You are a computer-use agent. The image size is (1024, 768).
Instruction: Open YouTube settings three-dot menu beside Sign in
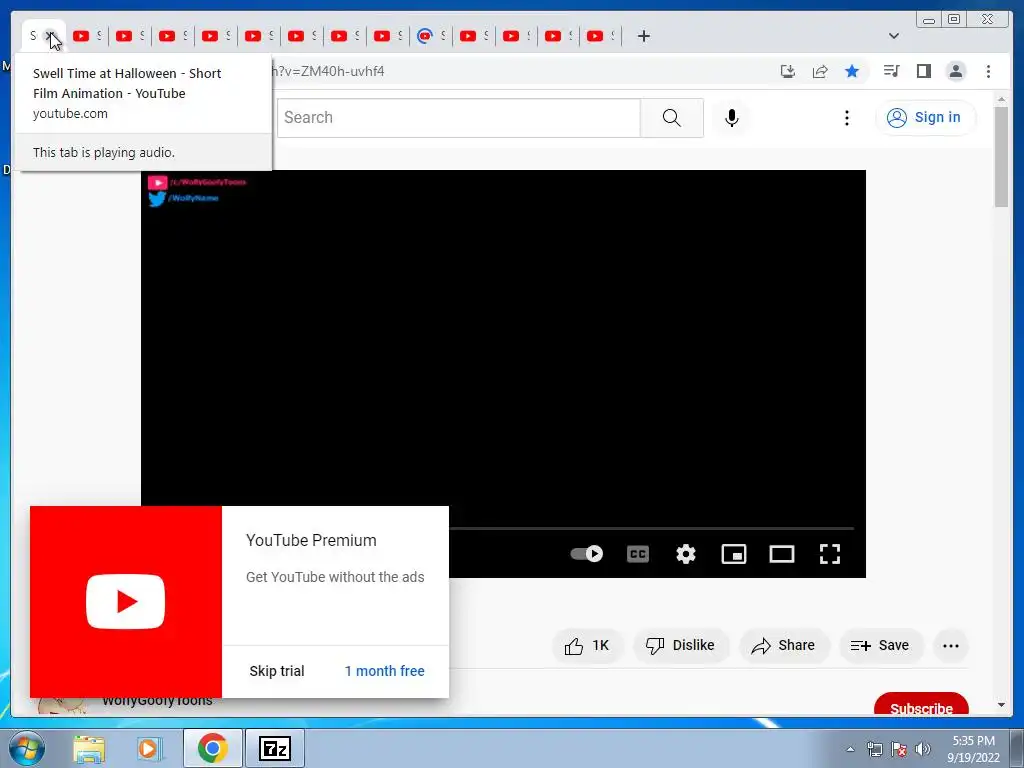[x=846, y=118]
